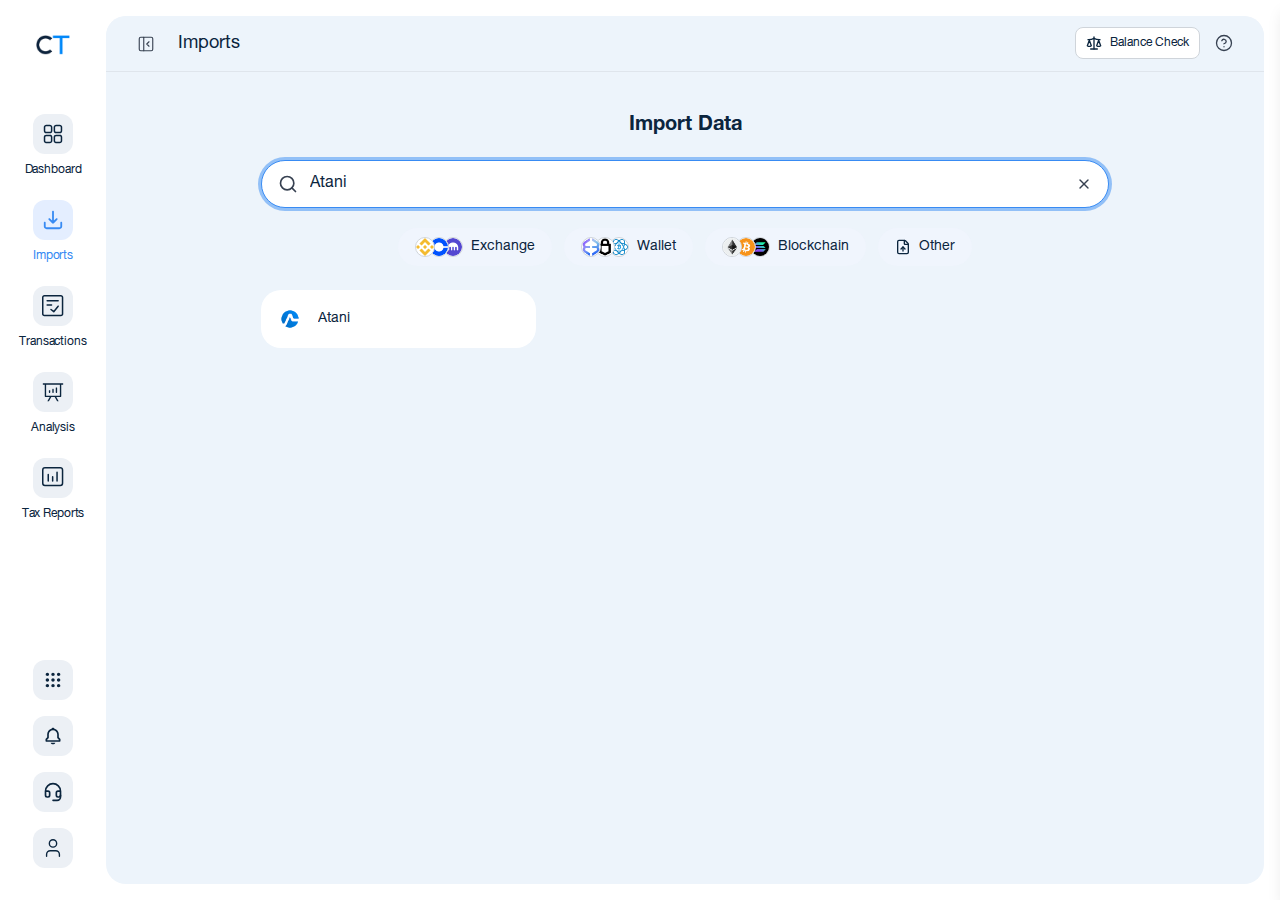Open the Analysis sidebar icon
This screenshot has width=1280, height=900.
pos(53,392)
